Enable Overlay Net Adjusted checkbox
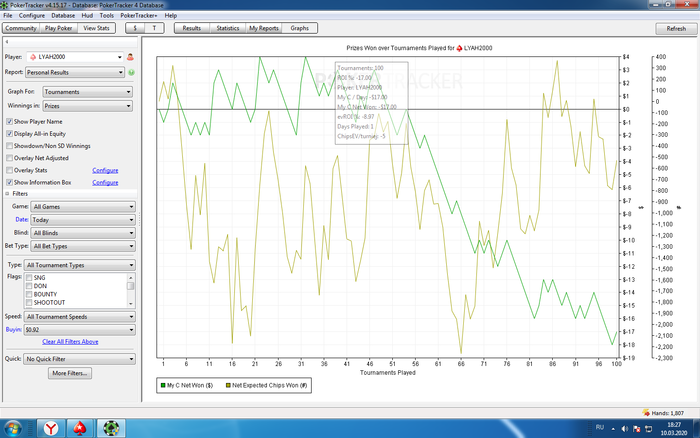700x438 pixels. [x=9, y=158]
